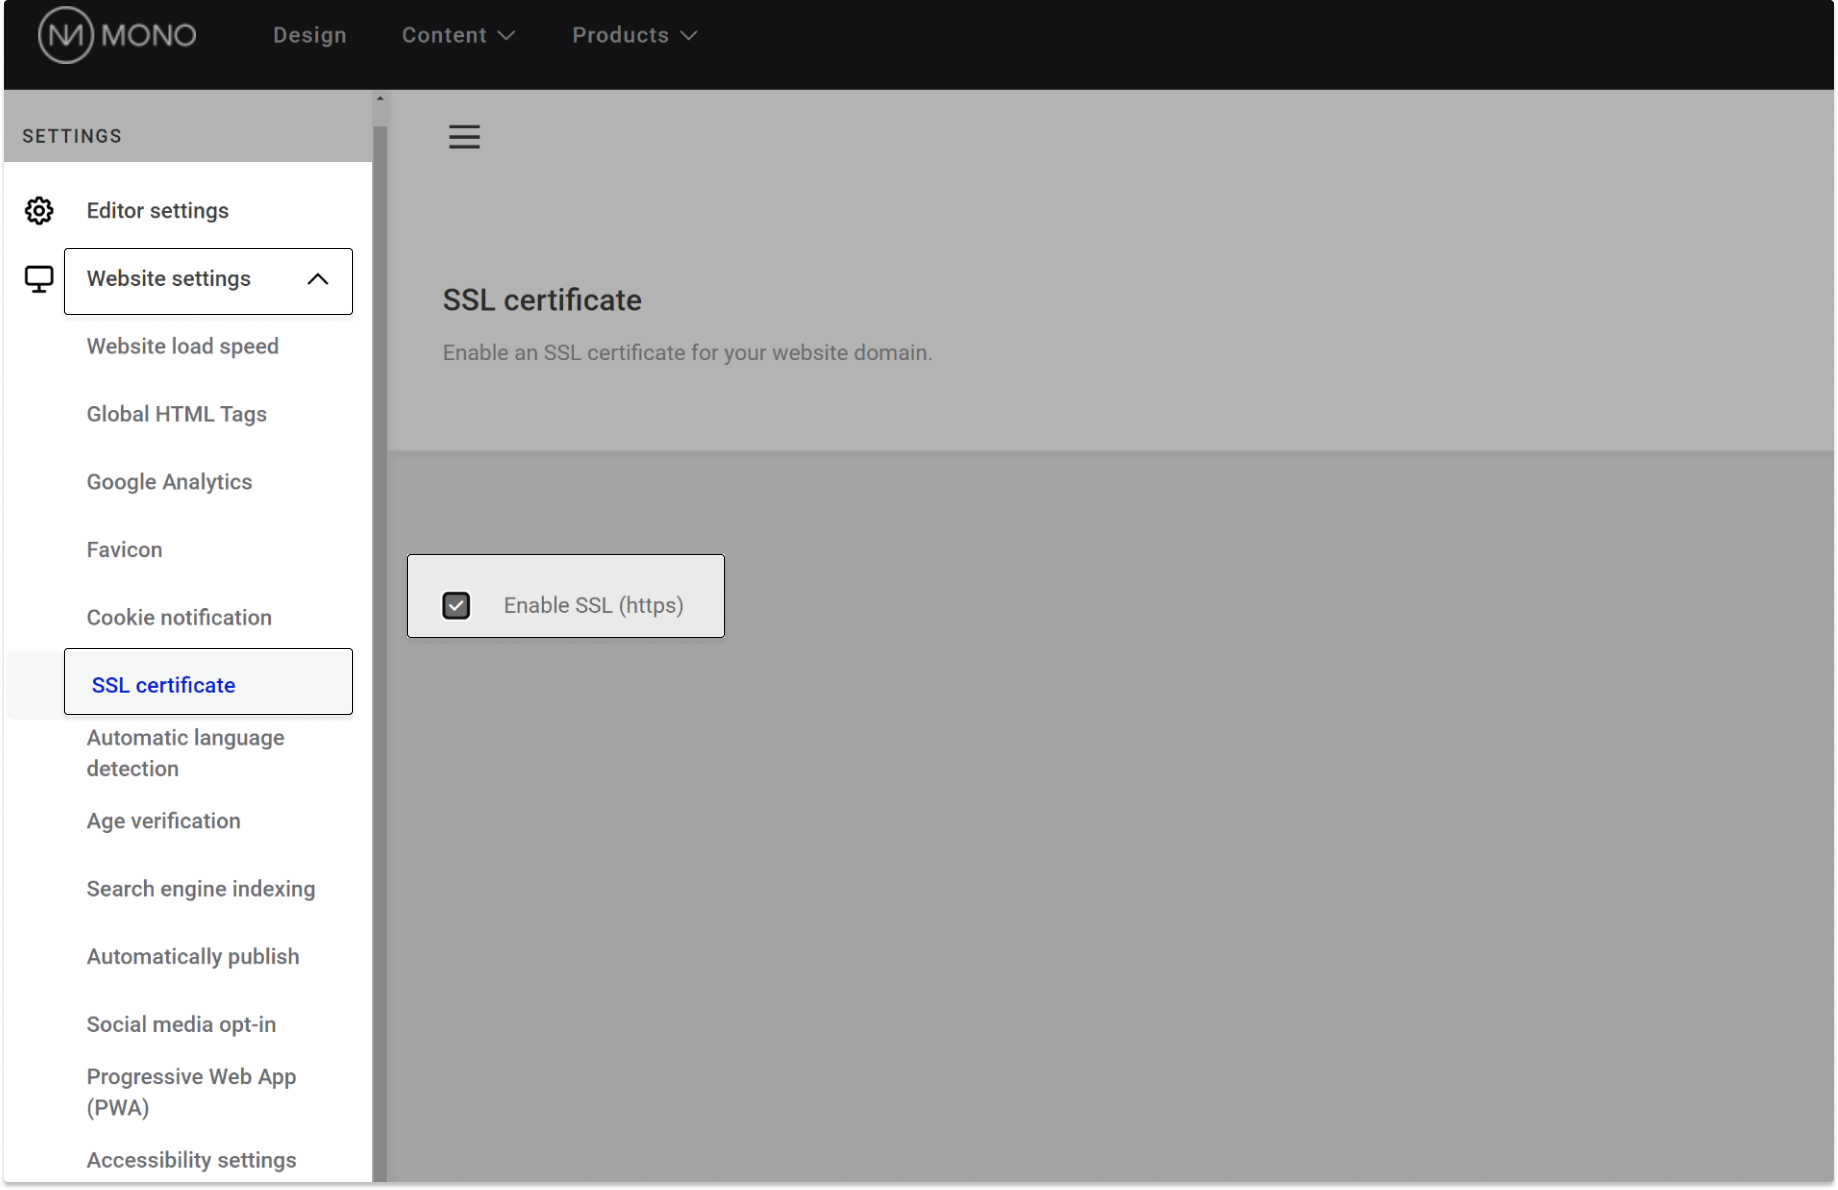Select Automatically publish option
The height and width of the screenshot is (1190, 1838).
[x=193, y=957]
